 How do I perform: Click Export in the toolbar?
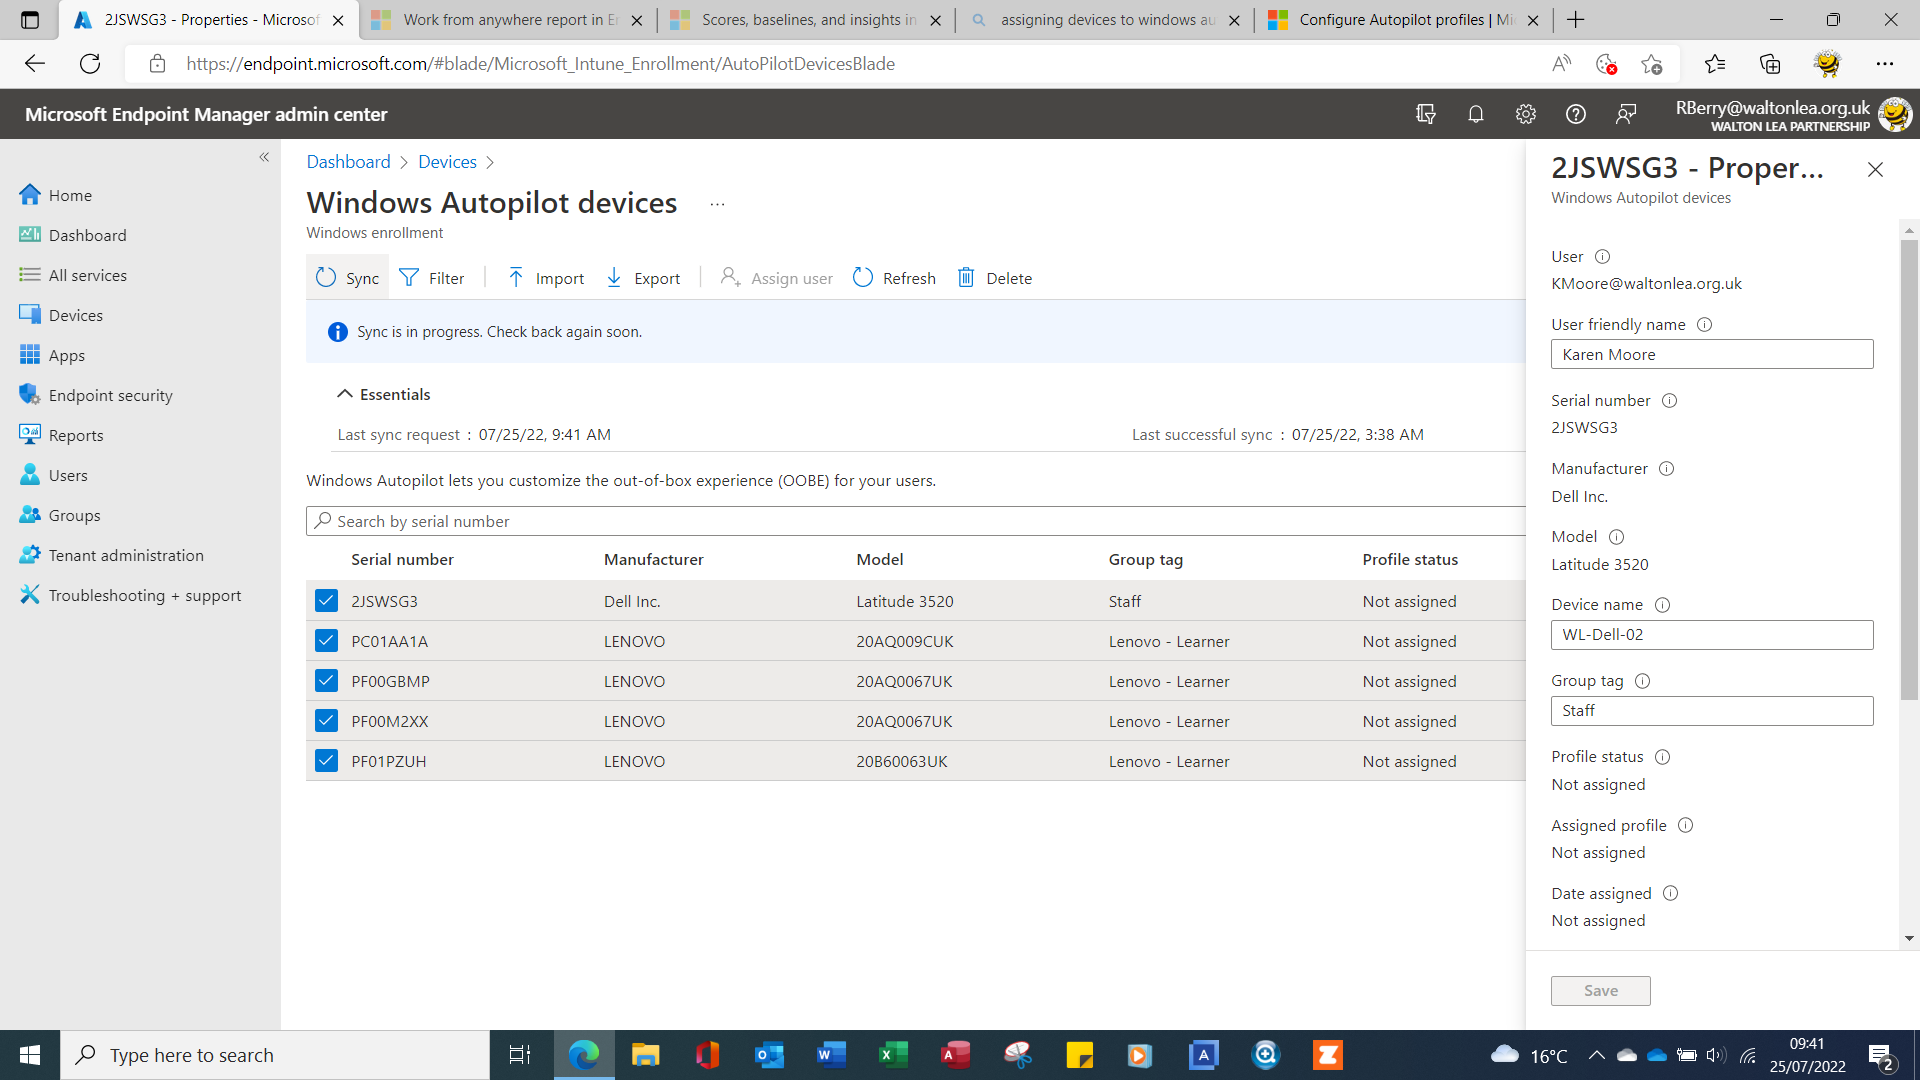pyautogui.click(x=643, y=278)
